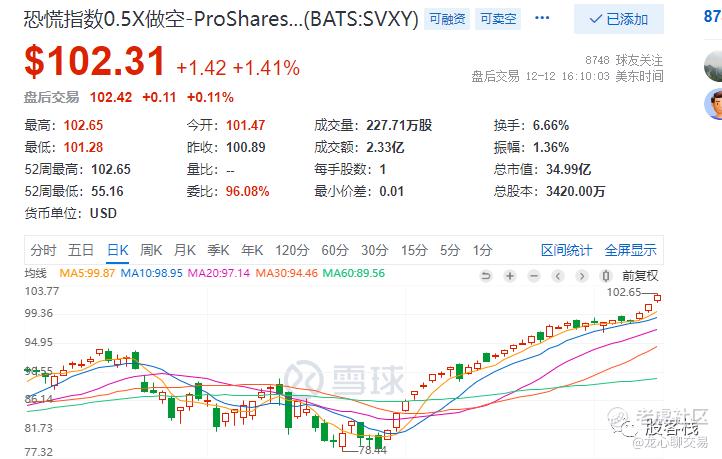Screen dimensions: 722x459
Task: Click the 可融资 margin tag
Action: (x=447, y=19)
